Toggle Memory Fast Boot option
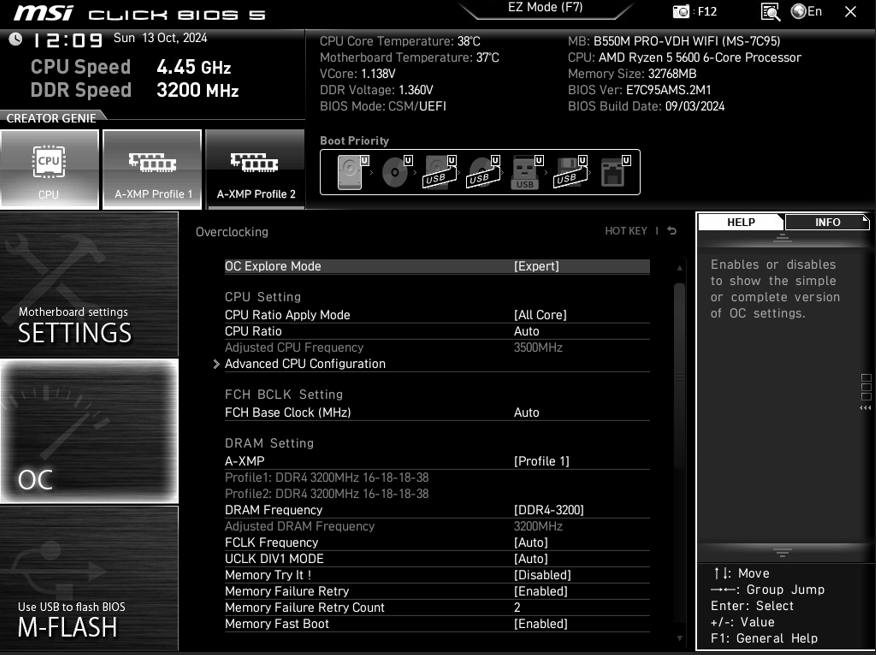Image resolution: width=876 pixels, height=655 pixels. click(437, 624)
